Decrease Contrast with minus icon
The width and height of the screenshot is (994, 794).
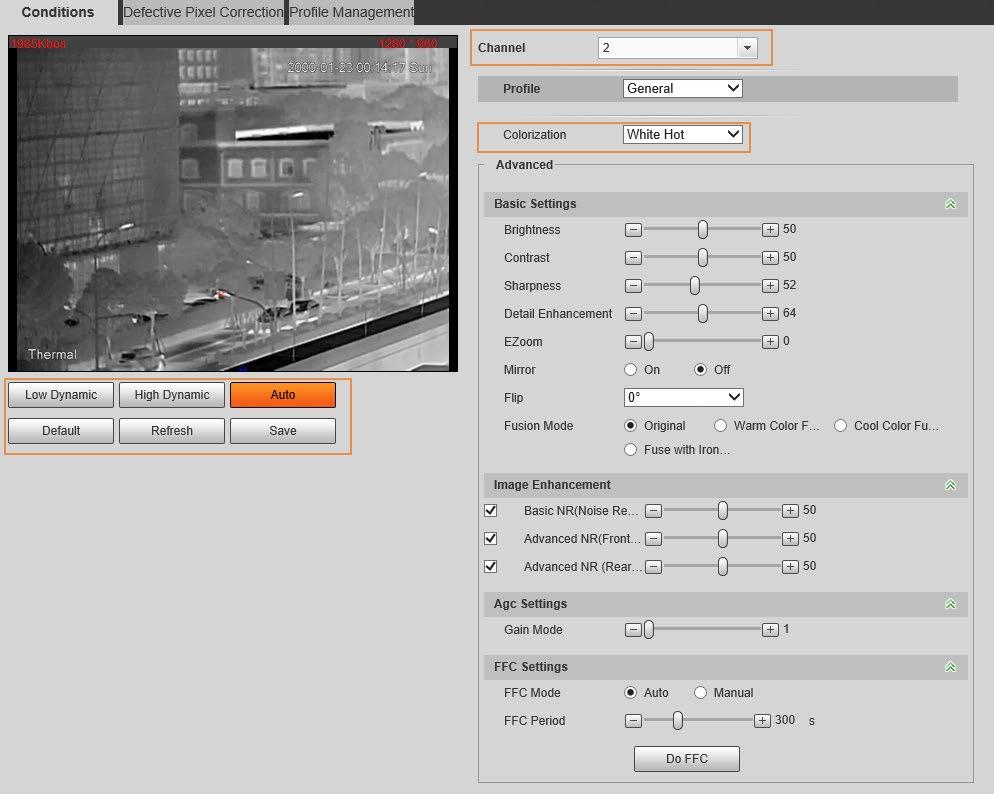tap(633, 257)
